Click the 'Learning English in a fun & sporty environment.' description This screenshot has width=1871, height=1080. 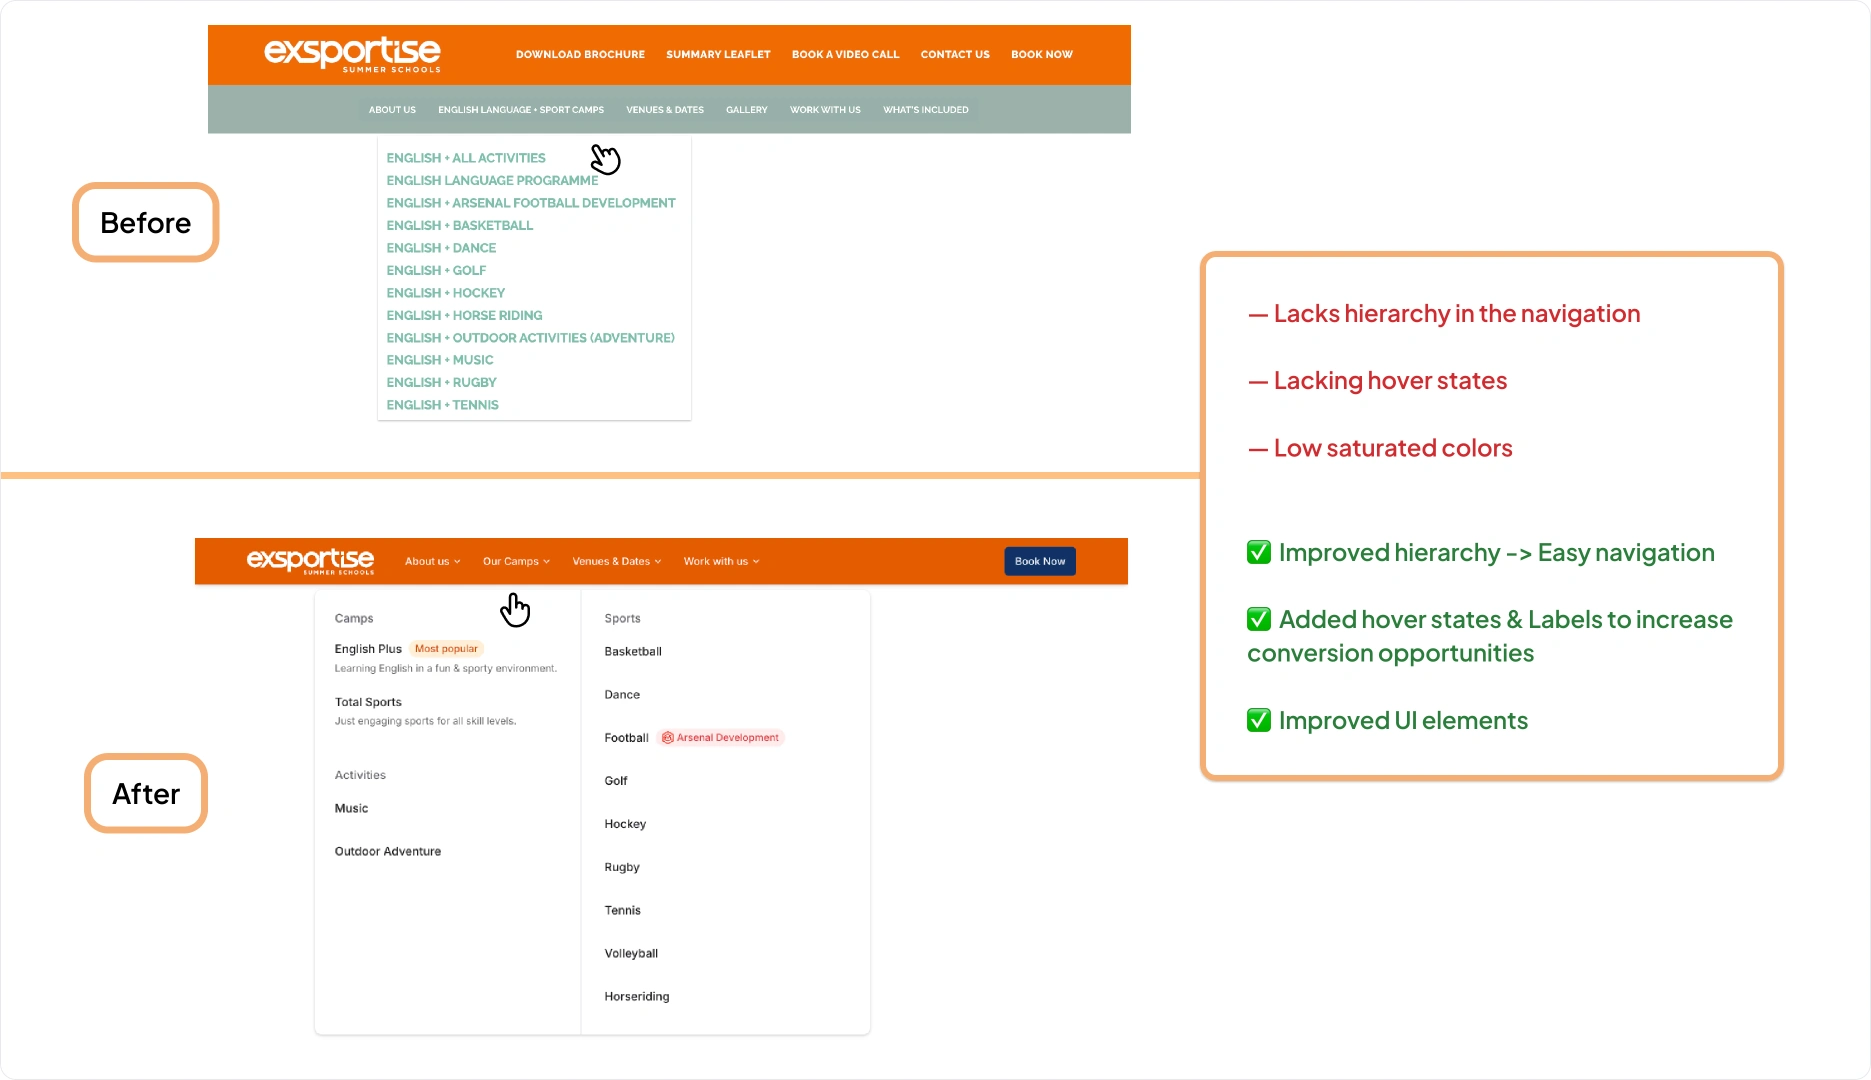coord(446,668)
